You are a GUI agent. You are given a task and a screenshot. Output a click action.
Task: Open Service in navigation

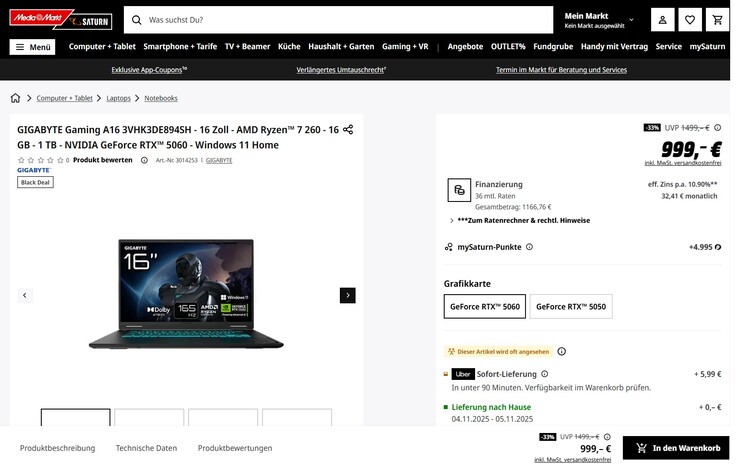point(668,47)
